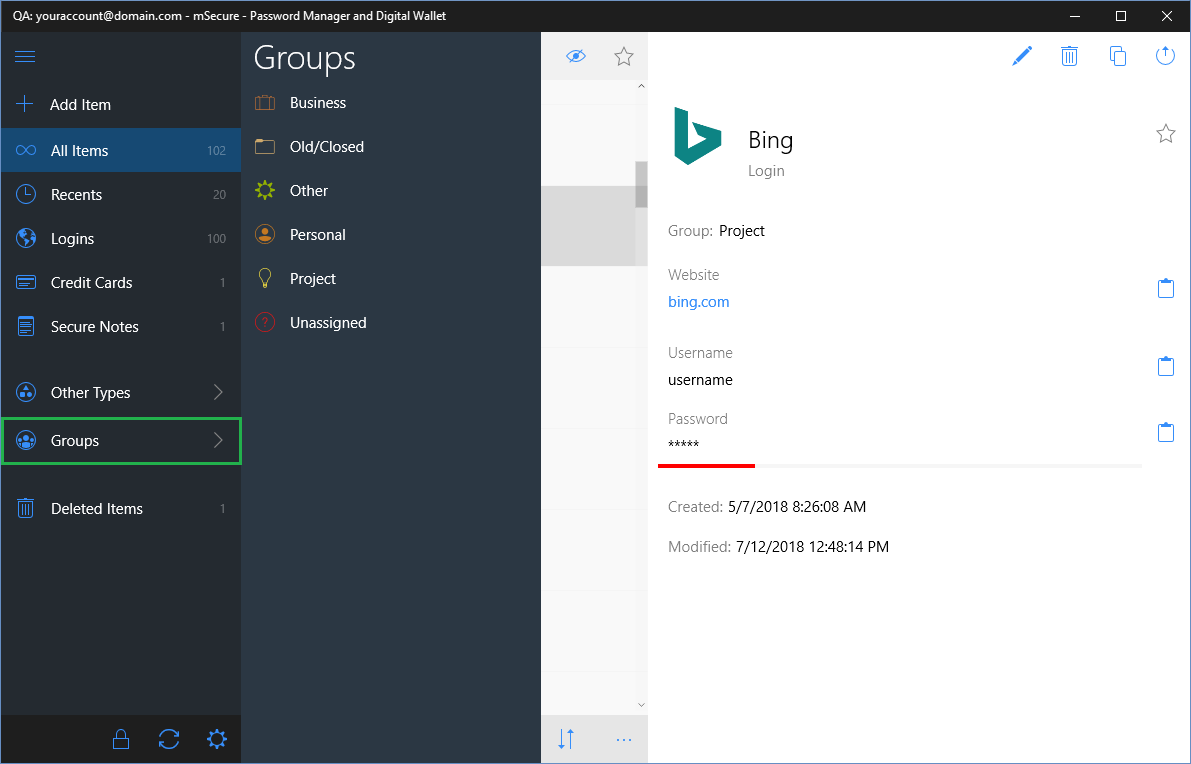The width and height of the screenshot is (1191, 764).
Task: Select the Business group
Action: point(391,103)
